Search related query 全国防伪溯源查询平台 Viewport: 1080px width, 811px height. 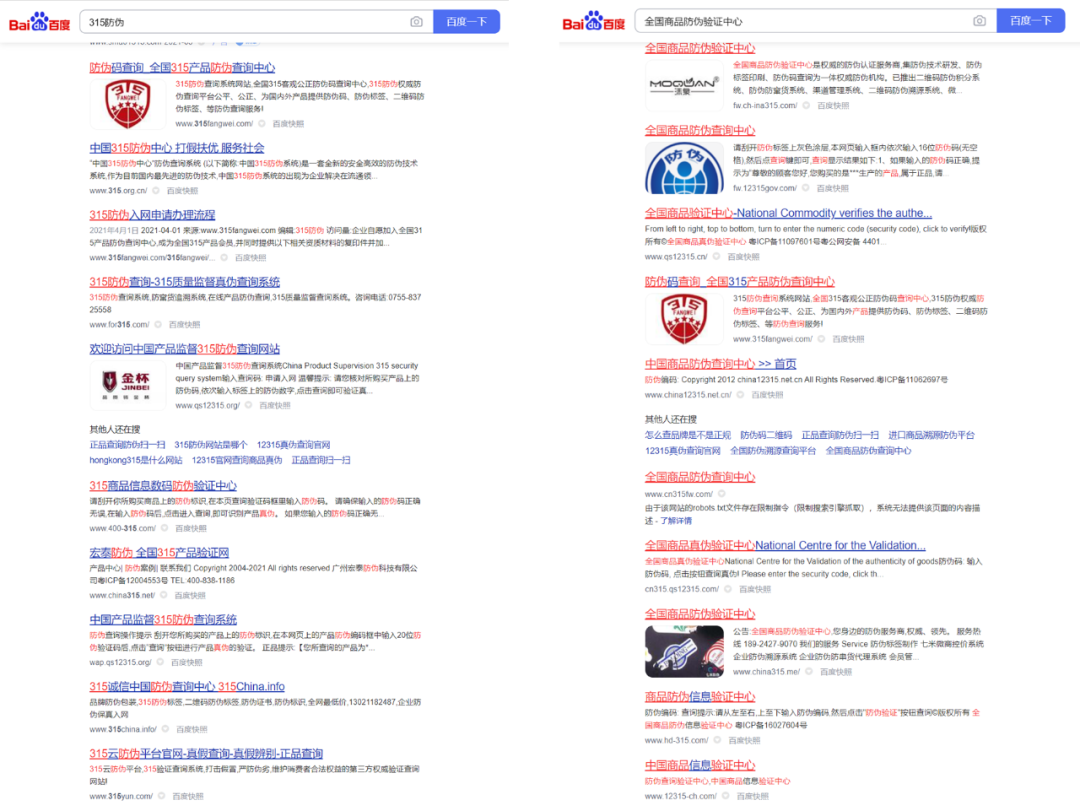[773, 451]
